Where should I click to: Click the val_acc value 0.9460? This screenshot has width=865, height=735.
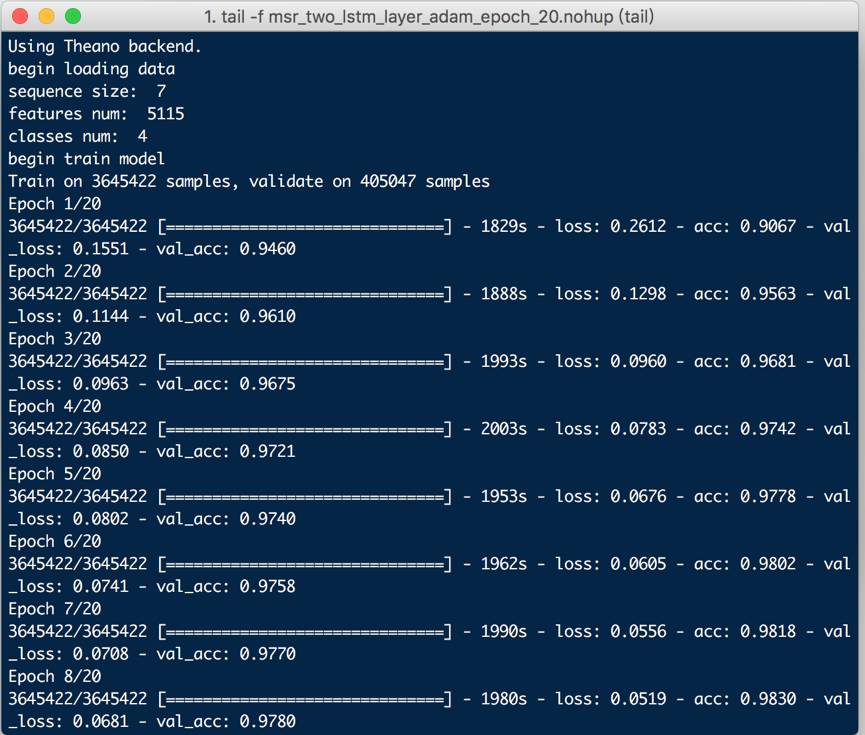pyautogui.click(x=268, y=249)
